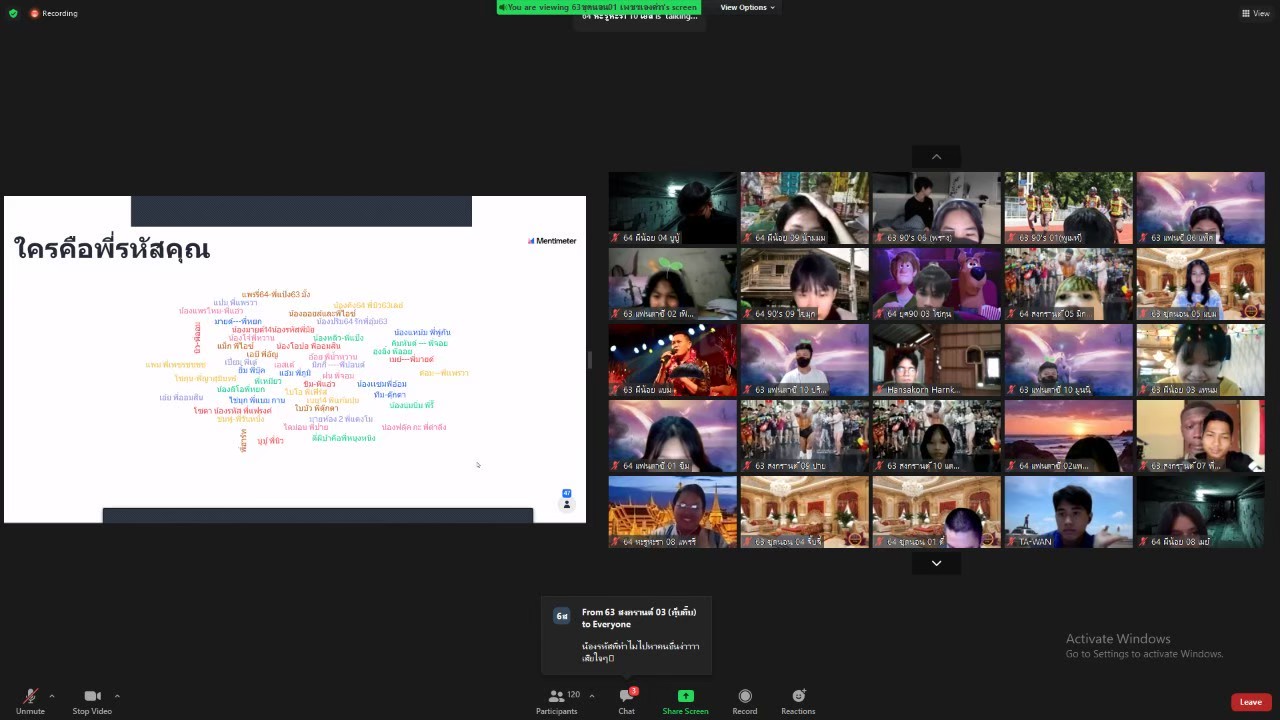This screenshot has width=1280, height=720.
Task: Click the green encryption shield icon
Action: pos(13,13)
